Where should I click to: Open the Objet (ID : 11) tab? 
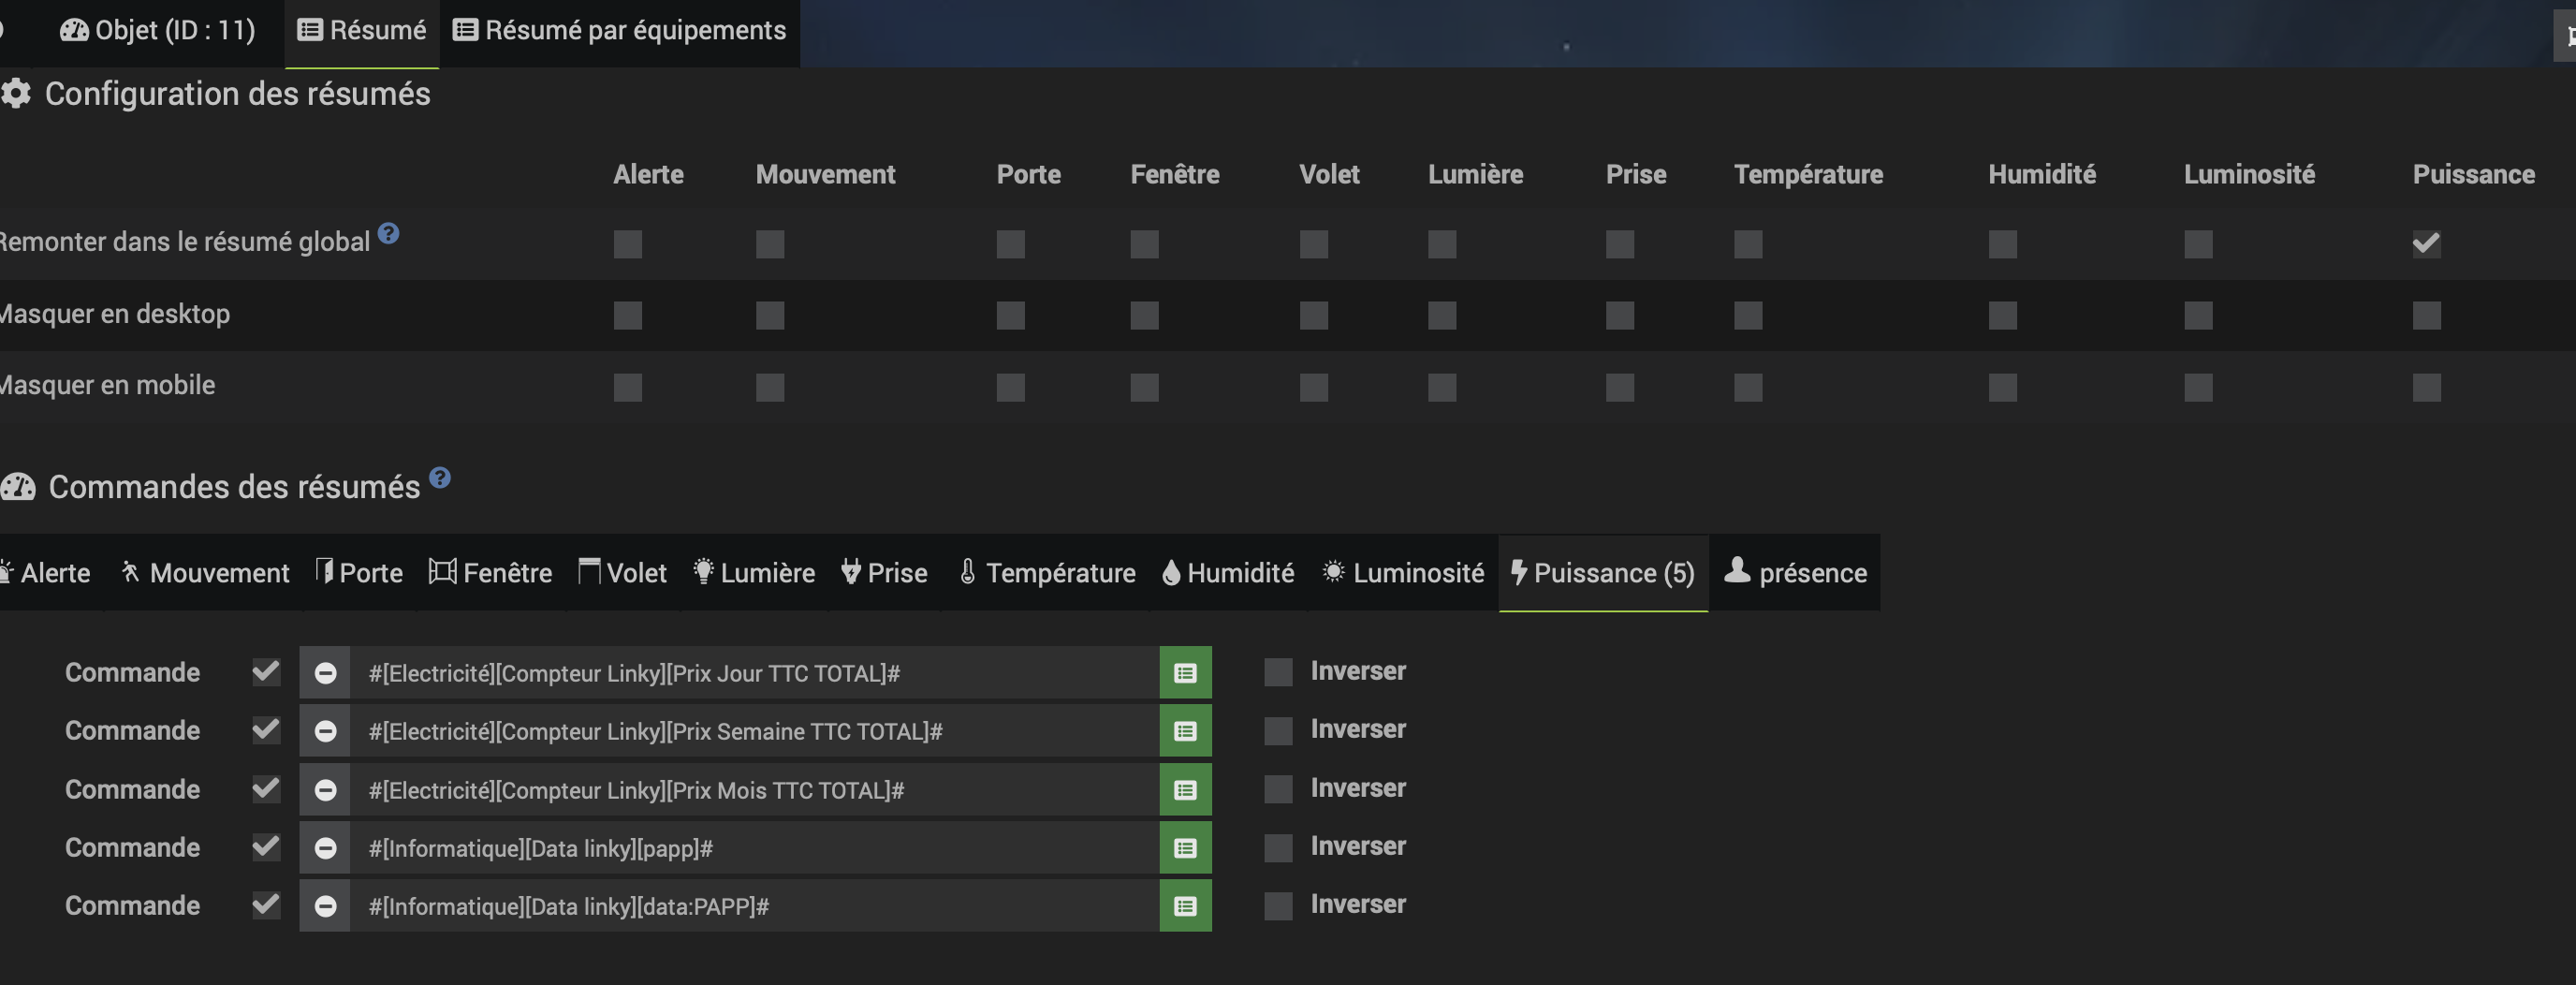pos(158,31)
